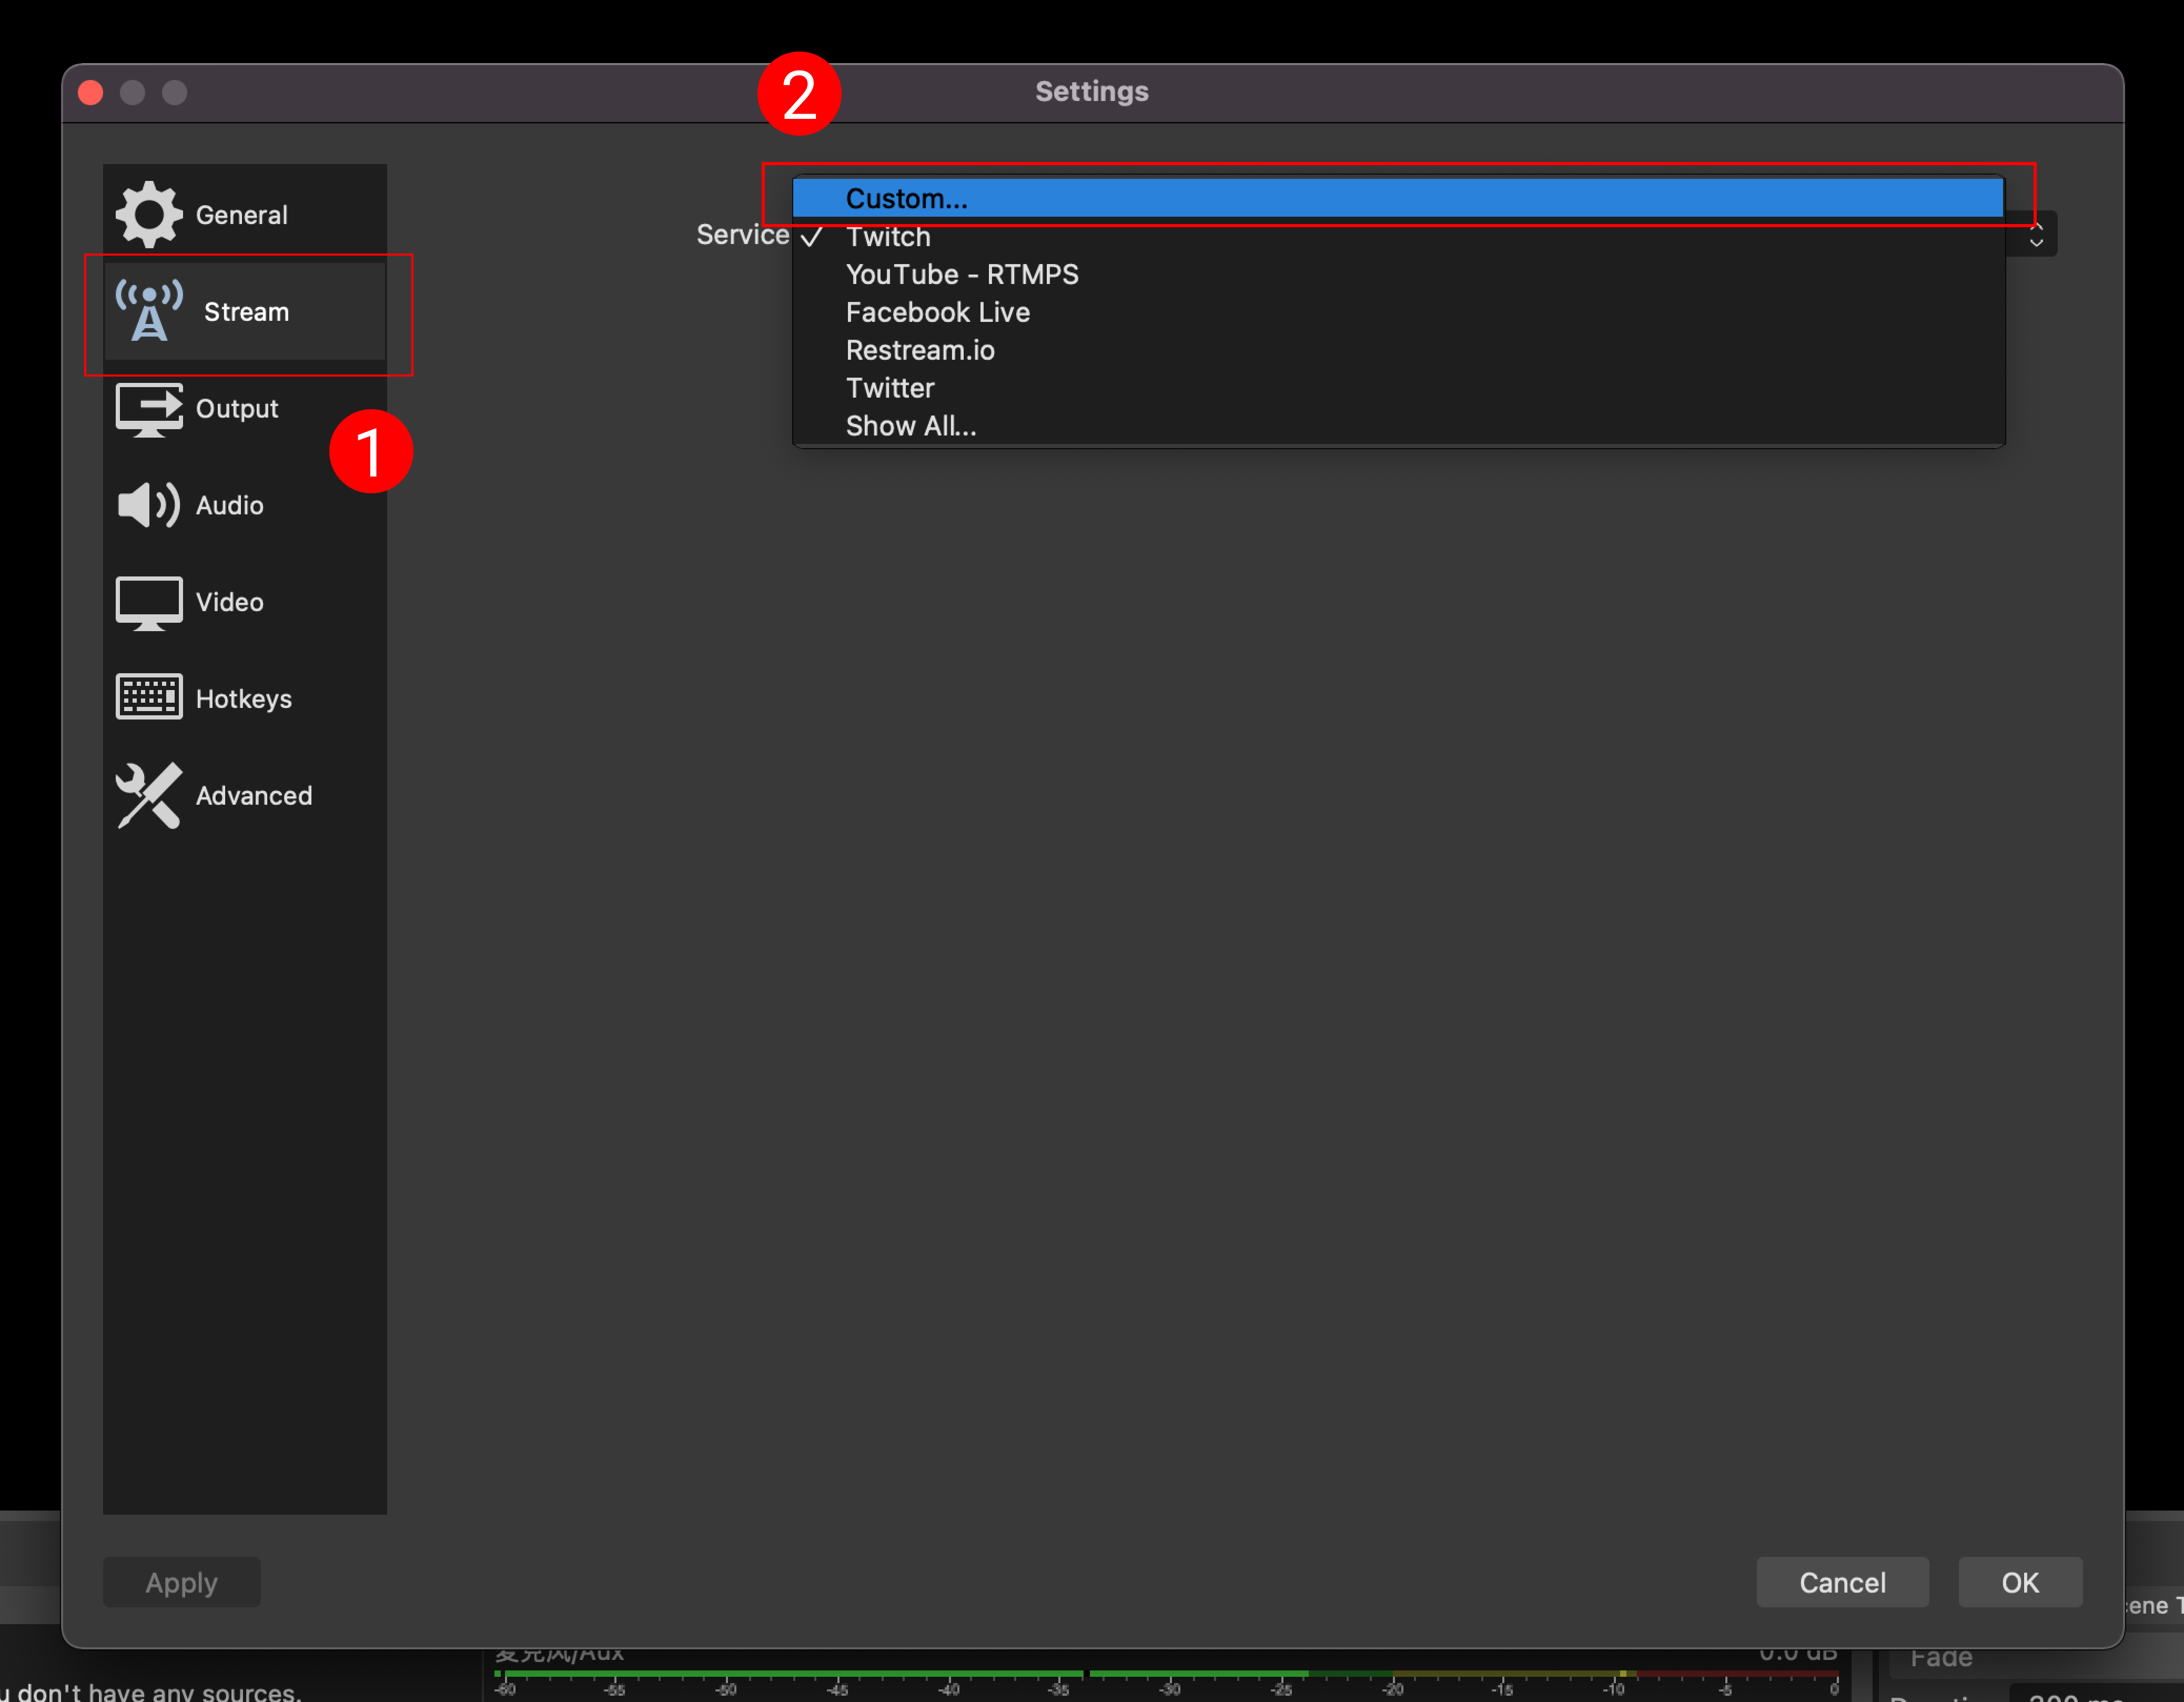2184x1702 pixels.
Task: Click the Apply button
Action: coord(181,1582)
